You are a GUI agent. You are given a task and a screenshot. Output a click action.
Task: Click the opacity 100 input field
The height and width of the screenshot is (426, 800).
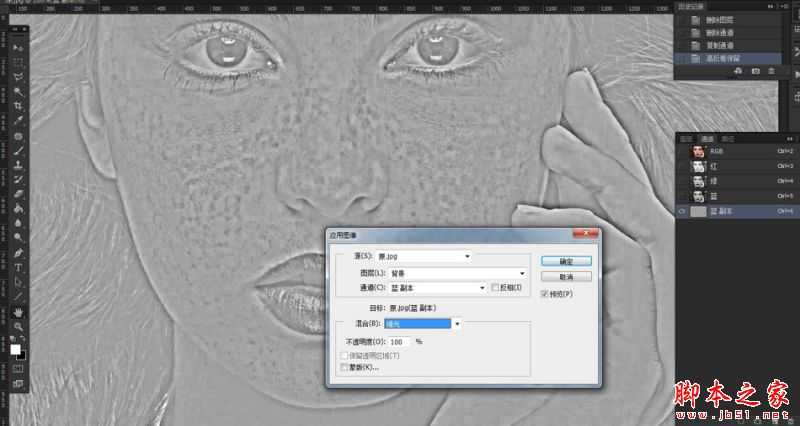click(x=397, y=342)
